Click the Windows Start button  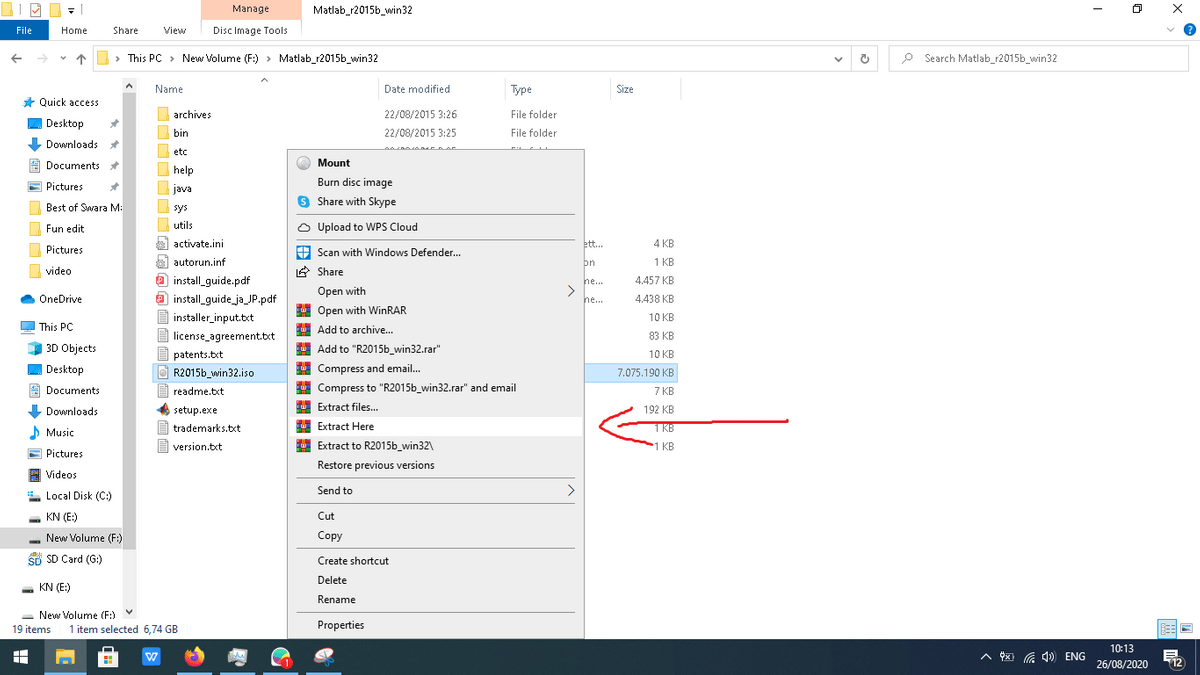tap(20, 657)
